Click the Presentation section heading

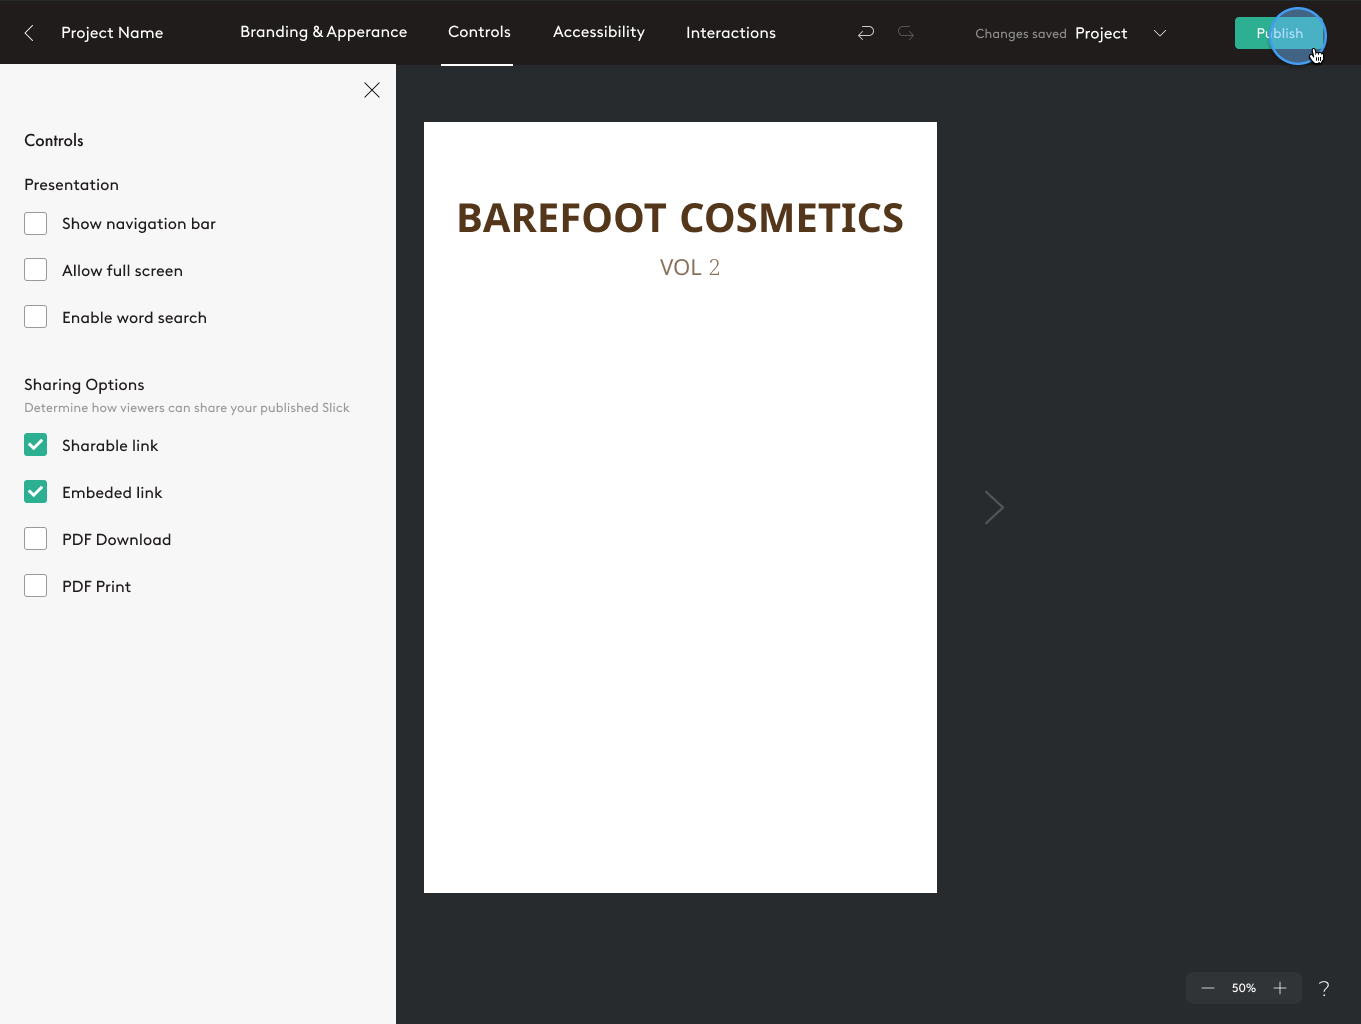pyautogui.click(x=71, y=185)
